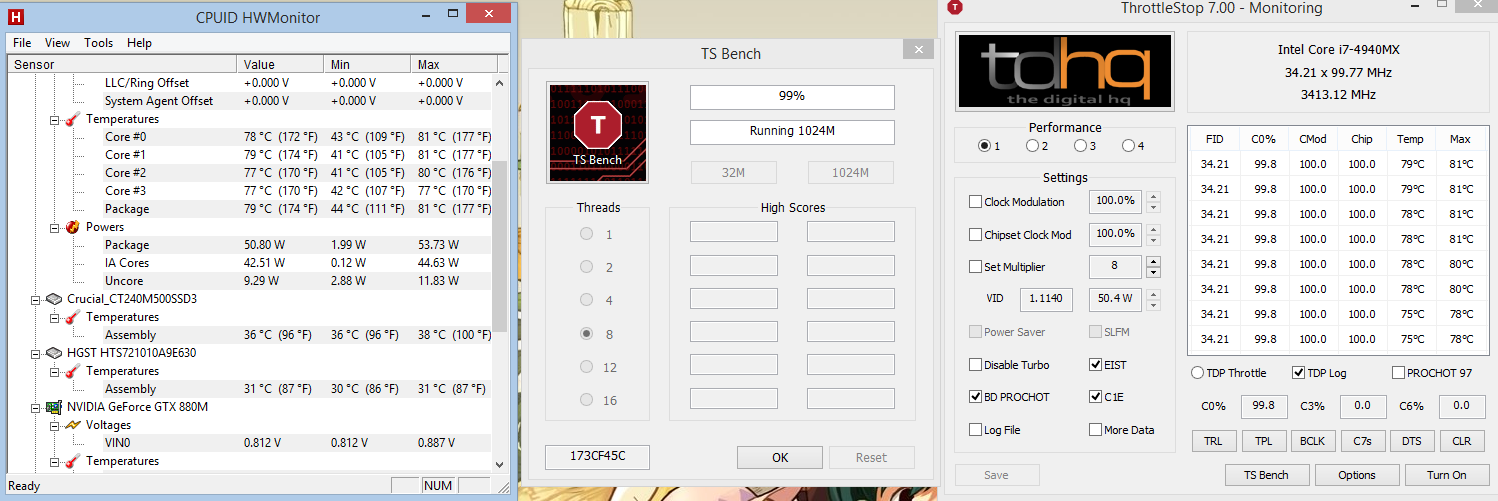Viewport: 1498px width, 501px height.
Task: Decrease Set Multiplier with down stepper arrow
Action: coord(1154,273)
